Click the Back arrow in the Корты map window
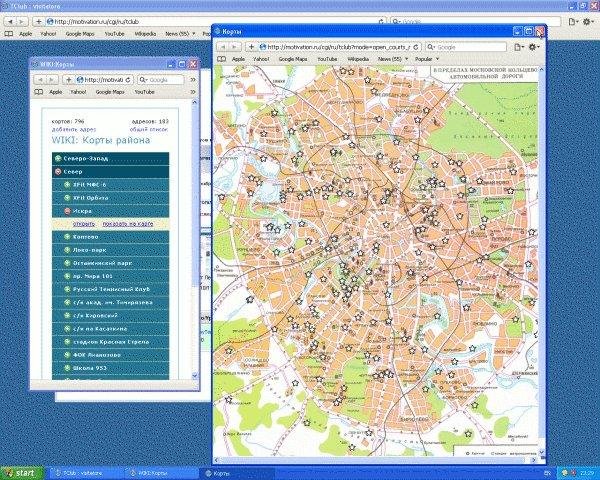This screenshot has width=600, height=480. (x=223, y=47)
